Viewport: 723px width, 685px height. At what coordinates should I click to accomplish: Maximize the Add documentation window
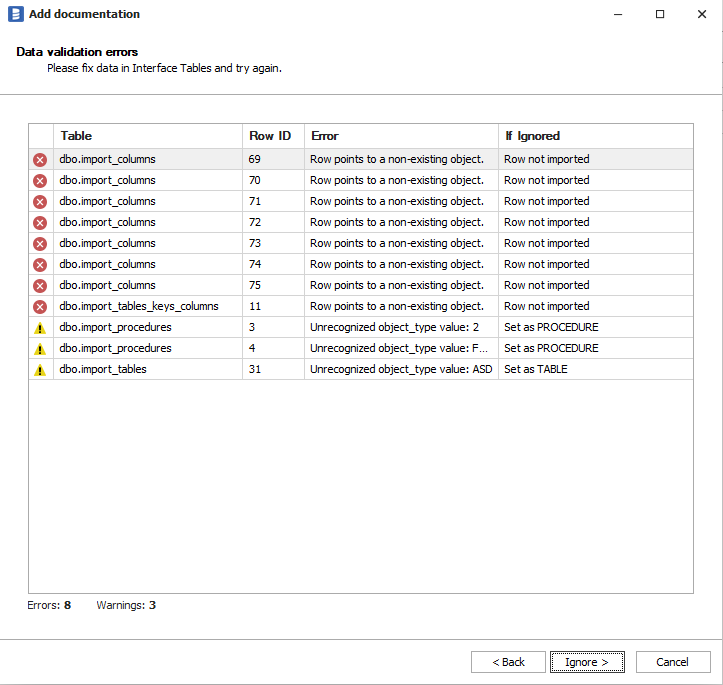click(x=660, y=14)
